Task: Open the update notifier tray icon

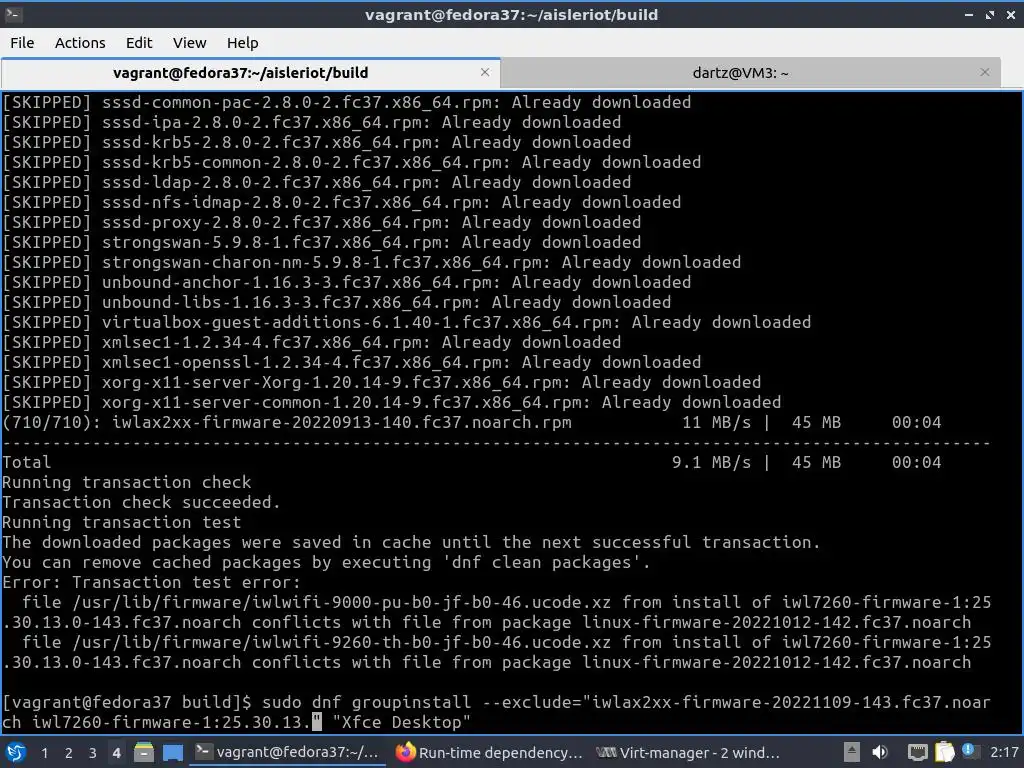Action: pyautogui.click(x=968, y=750)
